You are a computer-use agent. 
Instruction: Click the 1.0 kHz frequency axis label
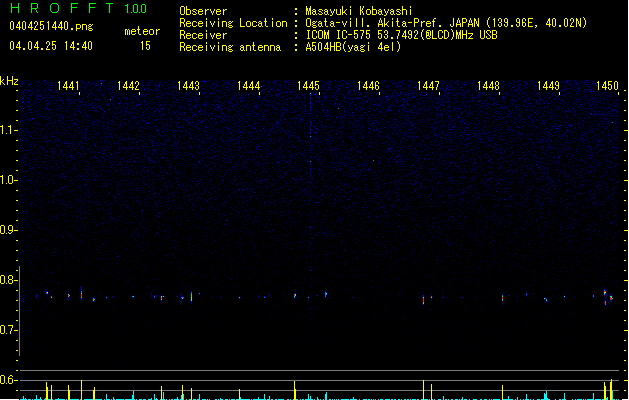pyautogui.click(x=8, y=180)
